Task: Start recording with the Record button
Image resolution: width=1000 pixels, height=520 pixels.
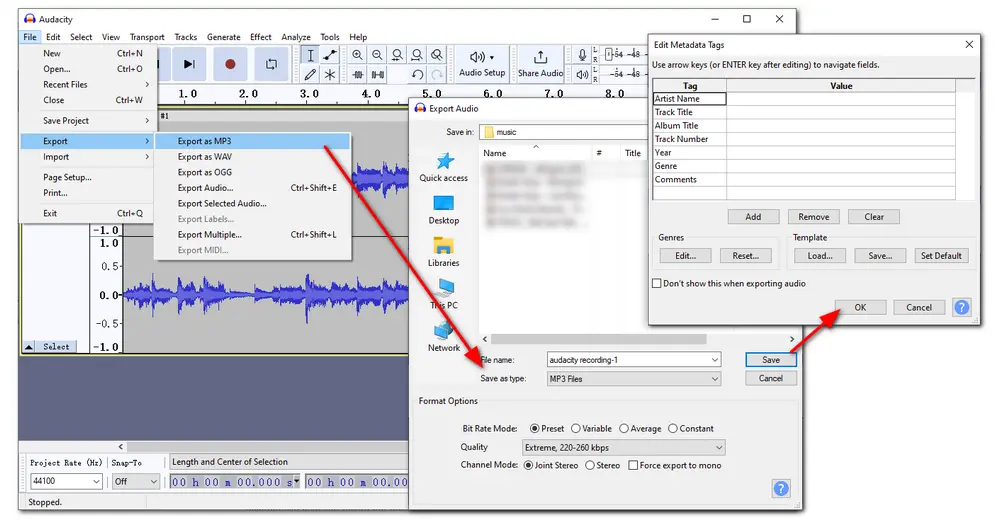Action: coord(230,64)
